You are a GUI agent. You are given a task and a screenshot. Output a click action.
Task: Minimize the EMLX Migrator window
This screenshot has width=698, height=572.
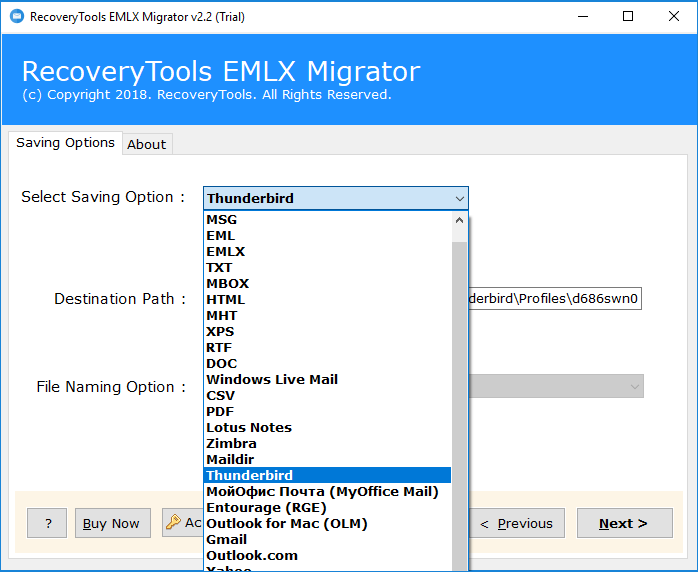click(x=583, y=16)
